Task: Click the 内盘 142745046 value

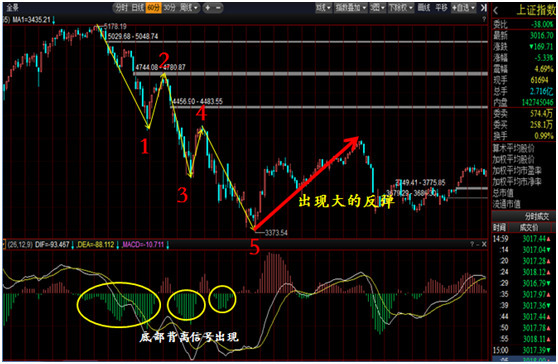Action: tap(538, 102)
